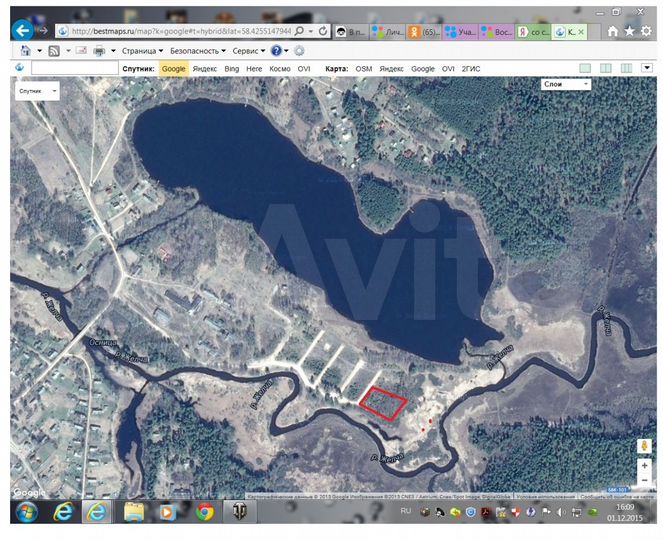
Task: Click the greyed gear icon beside Help
Action: [x=299, y=51]
